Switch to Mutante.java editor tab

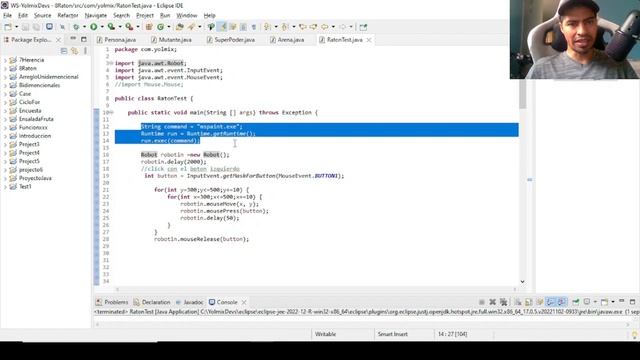point(171,40)
